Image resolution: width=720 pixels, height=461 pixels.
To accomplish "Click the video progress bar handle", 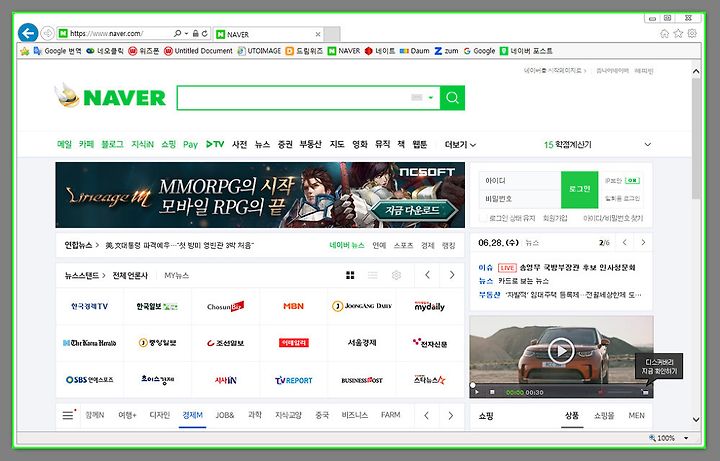I will pyautogui.click(x=473, y=385).
